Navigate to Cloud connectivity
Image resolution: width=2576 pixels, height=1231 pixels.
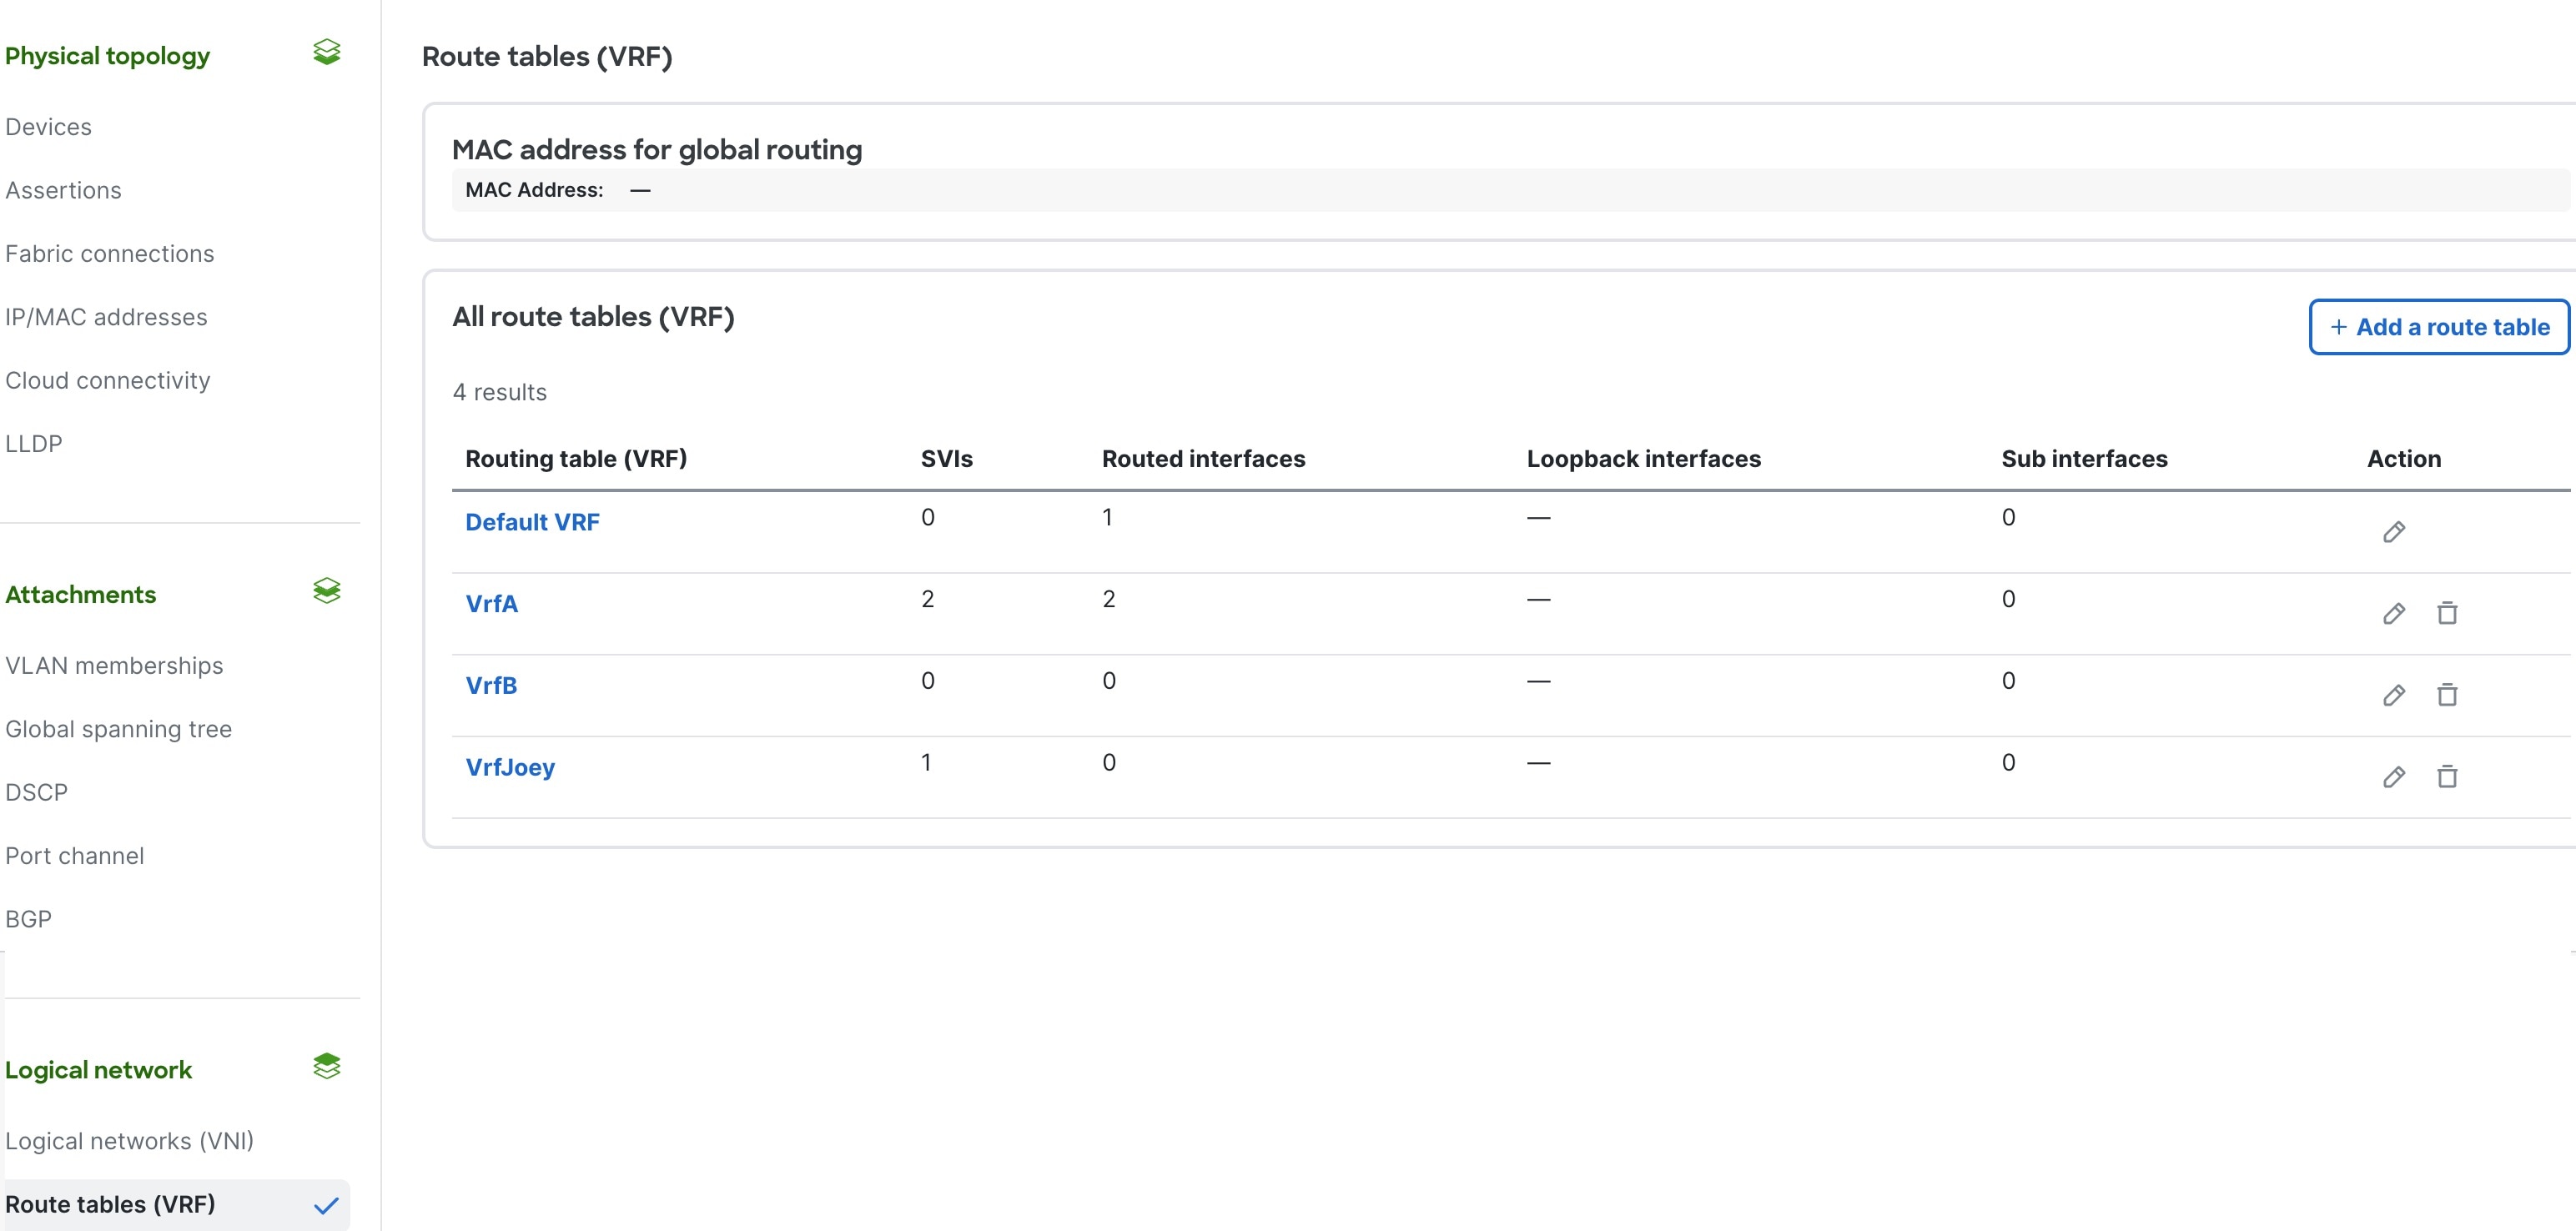pyautogui.click(x=108, y=381)
